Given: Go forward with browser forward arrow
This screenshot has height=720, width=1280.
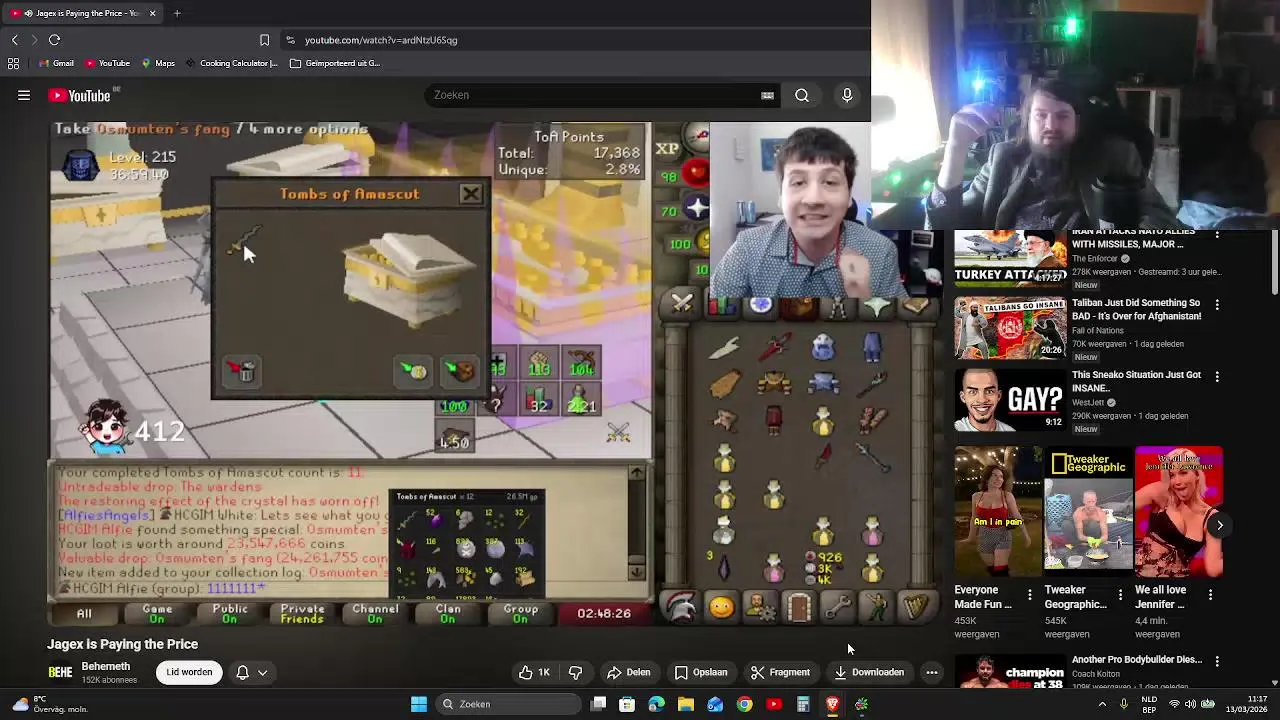Looking at the screenshot, I should point(33,40).
